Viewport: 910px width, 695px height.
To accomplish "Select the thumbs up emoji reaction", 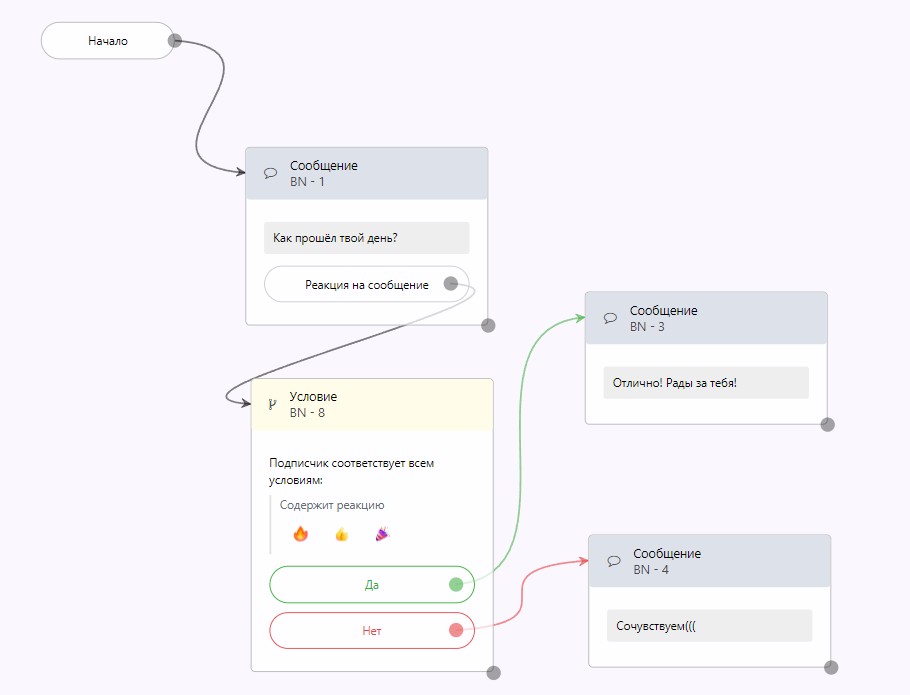I will coord(341,534).
